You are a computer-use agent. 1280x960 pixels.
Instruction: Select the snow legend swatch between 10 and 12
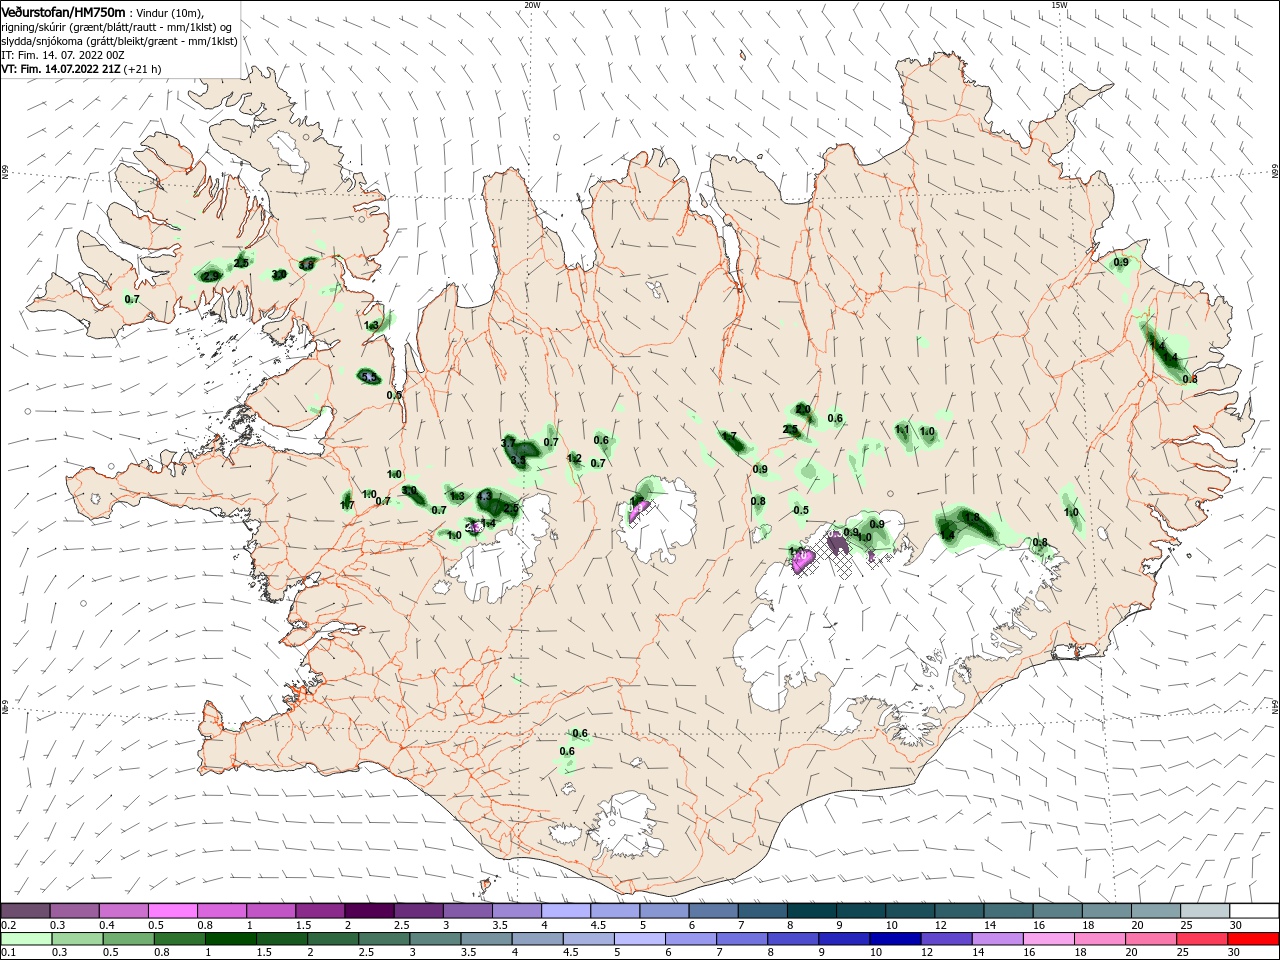[910, 911]
